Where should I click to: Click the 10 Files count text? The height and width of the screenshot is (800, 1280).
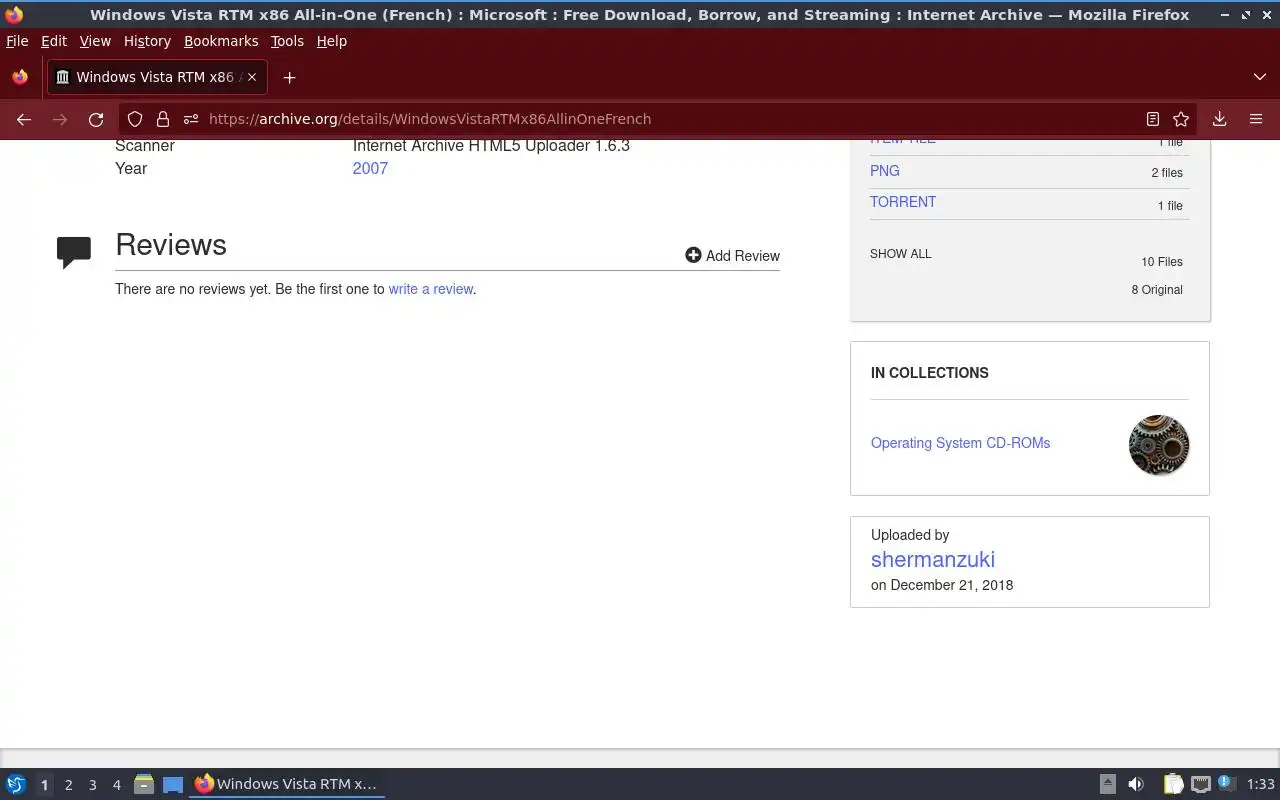coord(1162,262)
